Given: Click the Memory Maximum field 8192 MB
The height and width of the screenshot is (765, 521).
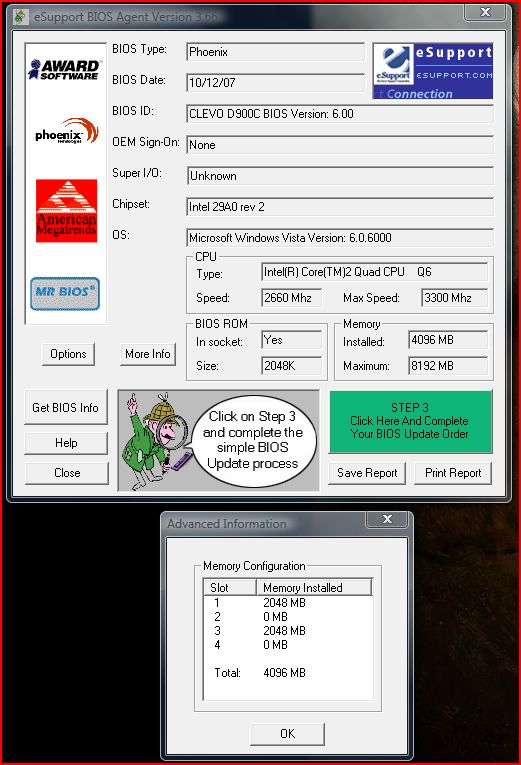Looking at the screenshot, I should click(x=448, y=365).
